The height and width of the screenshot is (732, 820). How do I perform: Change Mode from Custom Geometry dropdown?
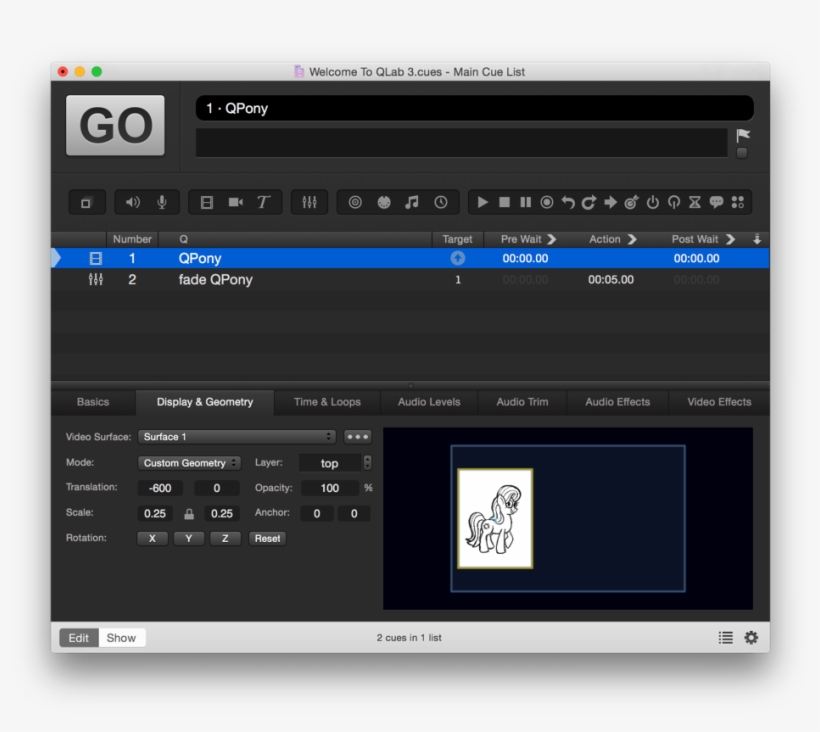click(188, 462)
